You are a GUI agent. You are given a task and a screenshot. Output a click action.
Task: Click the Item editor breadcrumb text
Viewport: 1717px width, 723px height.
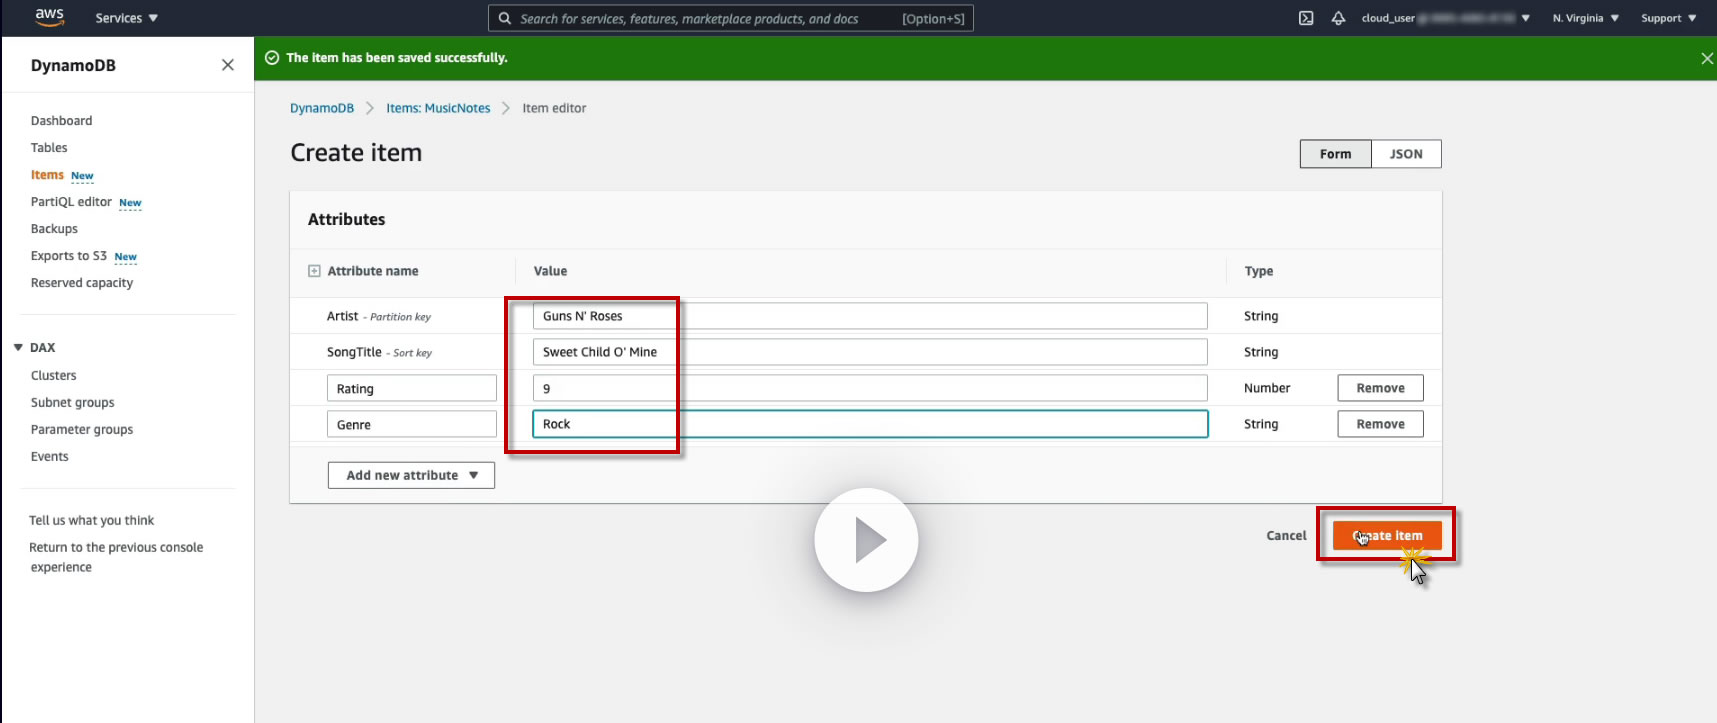pos(554,108)
